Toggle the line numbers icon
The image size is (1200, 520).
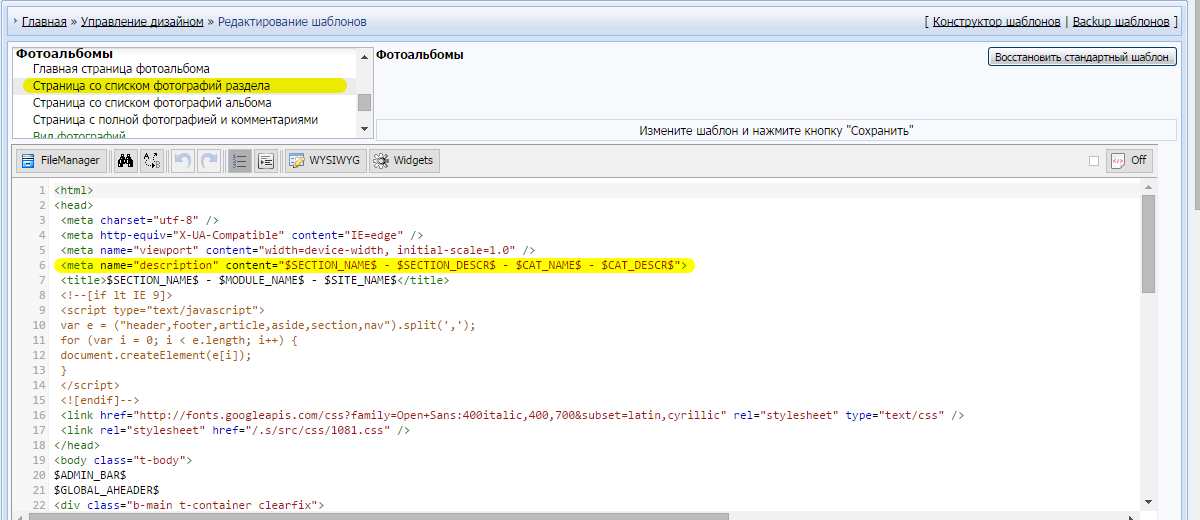(240, 160)
